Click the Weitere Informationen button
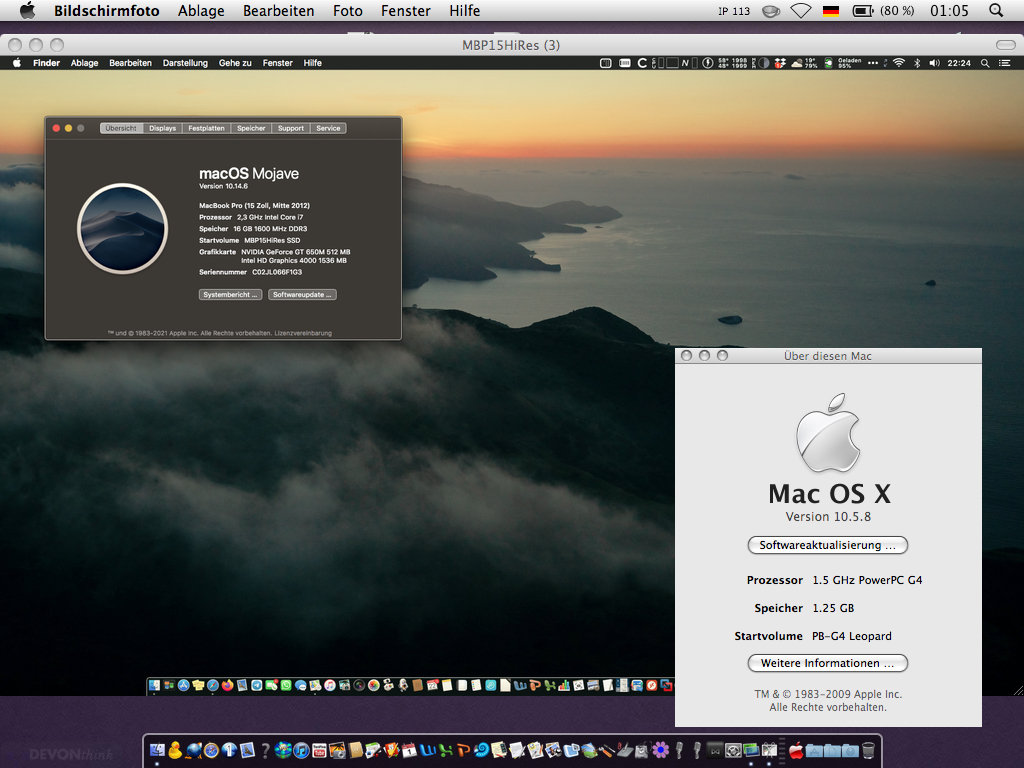 pyautogui.click(x=827, y=663)
